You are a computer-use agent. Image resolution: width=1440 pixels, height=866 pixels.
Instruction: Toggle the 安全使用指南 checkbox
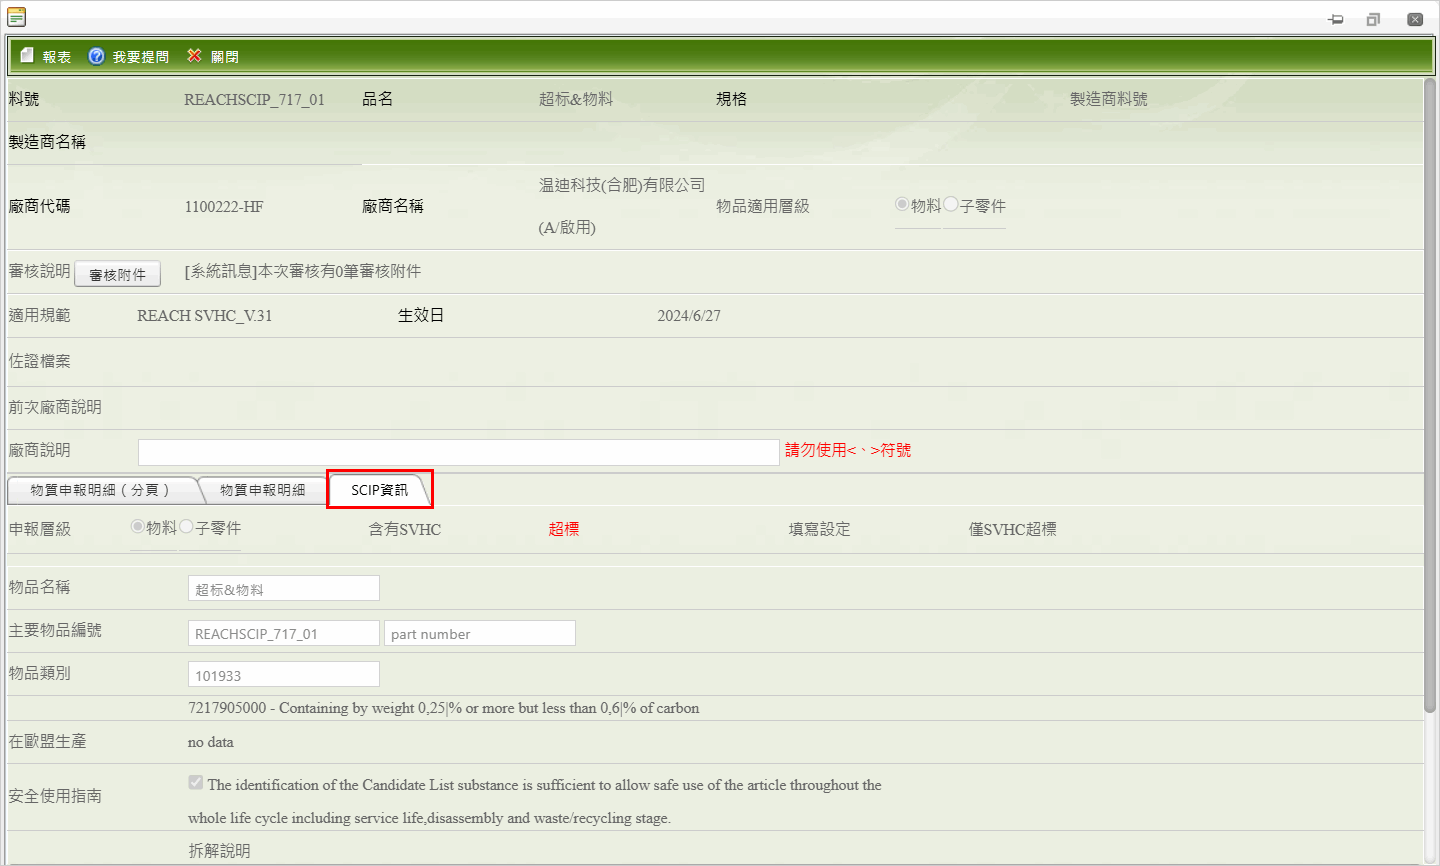[196, 783]
